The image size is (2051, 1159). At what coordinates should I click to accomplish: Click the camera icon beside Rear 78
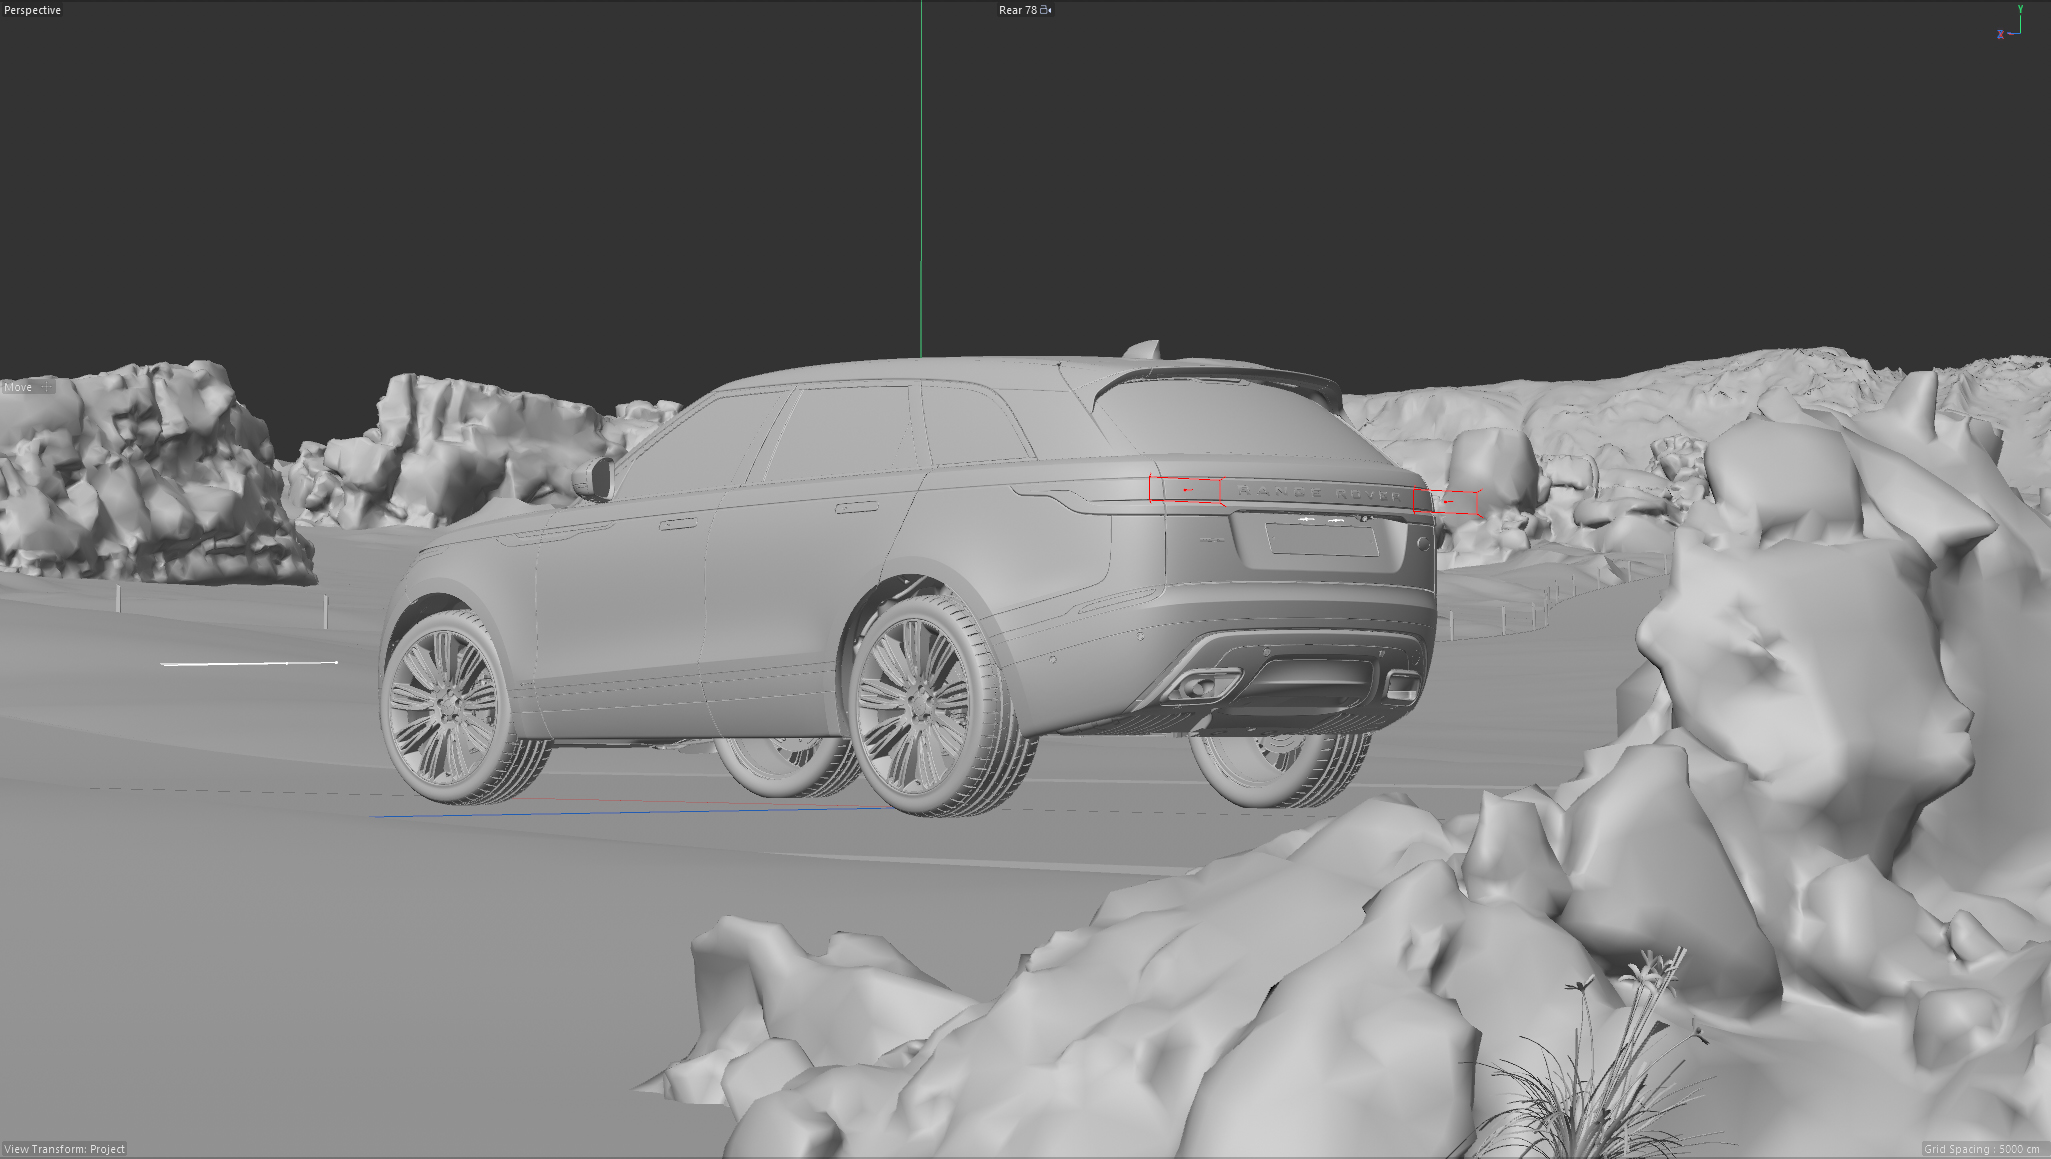coord(1046,10)
